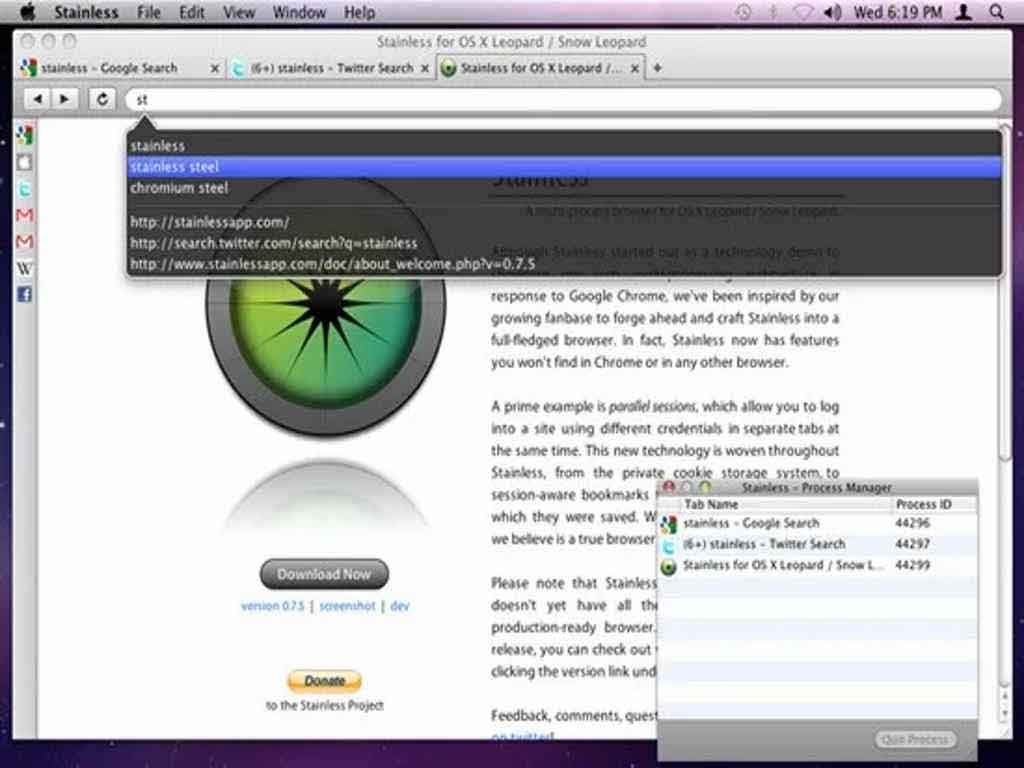Screen dimensions: 1024x768
Task: Click the Wi-Fi icon in the menu bar
Action: pos(803,12)
